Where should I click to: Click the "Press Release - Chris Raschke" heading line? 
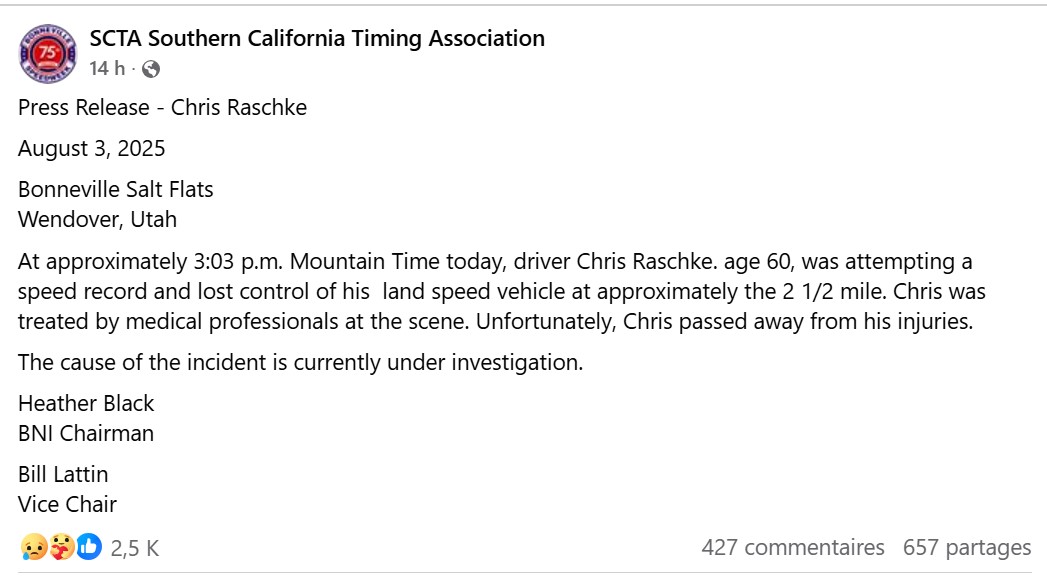(x=162, y=108)
